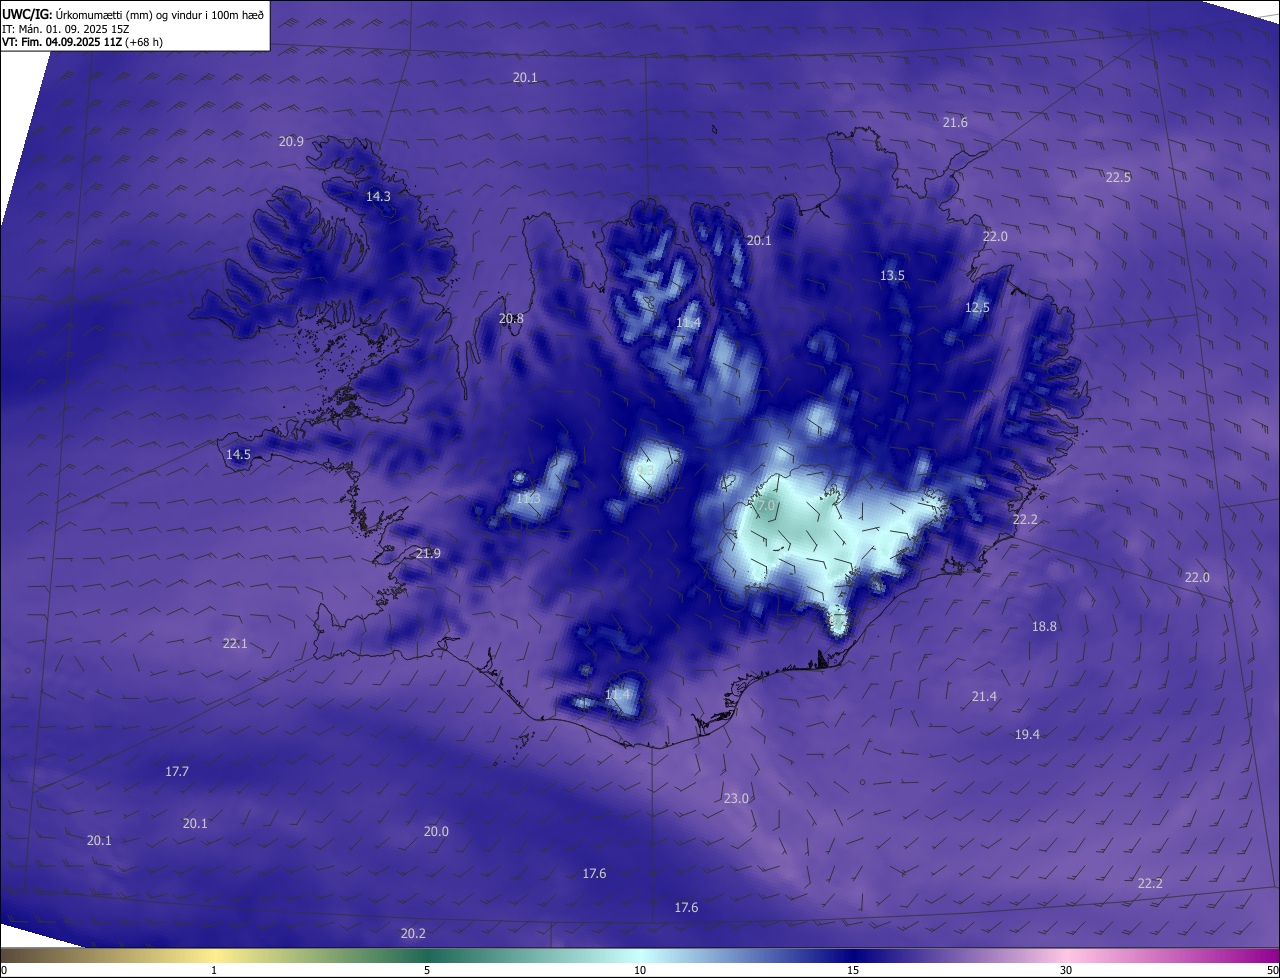Click the 17.7 value label
The image size is (1280, 978).
pos(177,772)
